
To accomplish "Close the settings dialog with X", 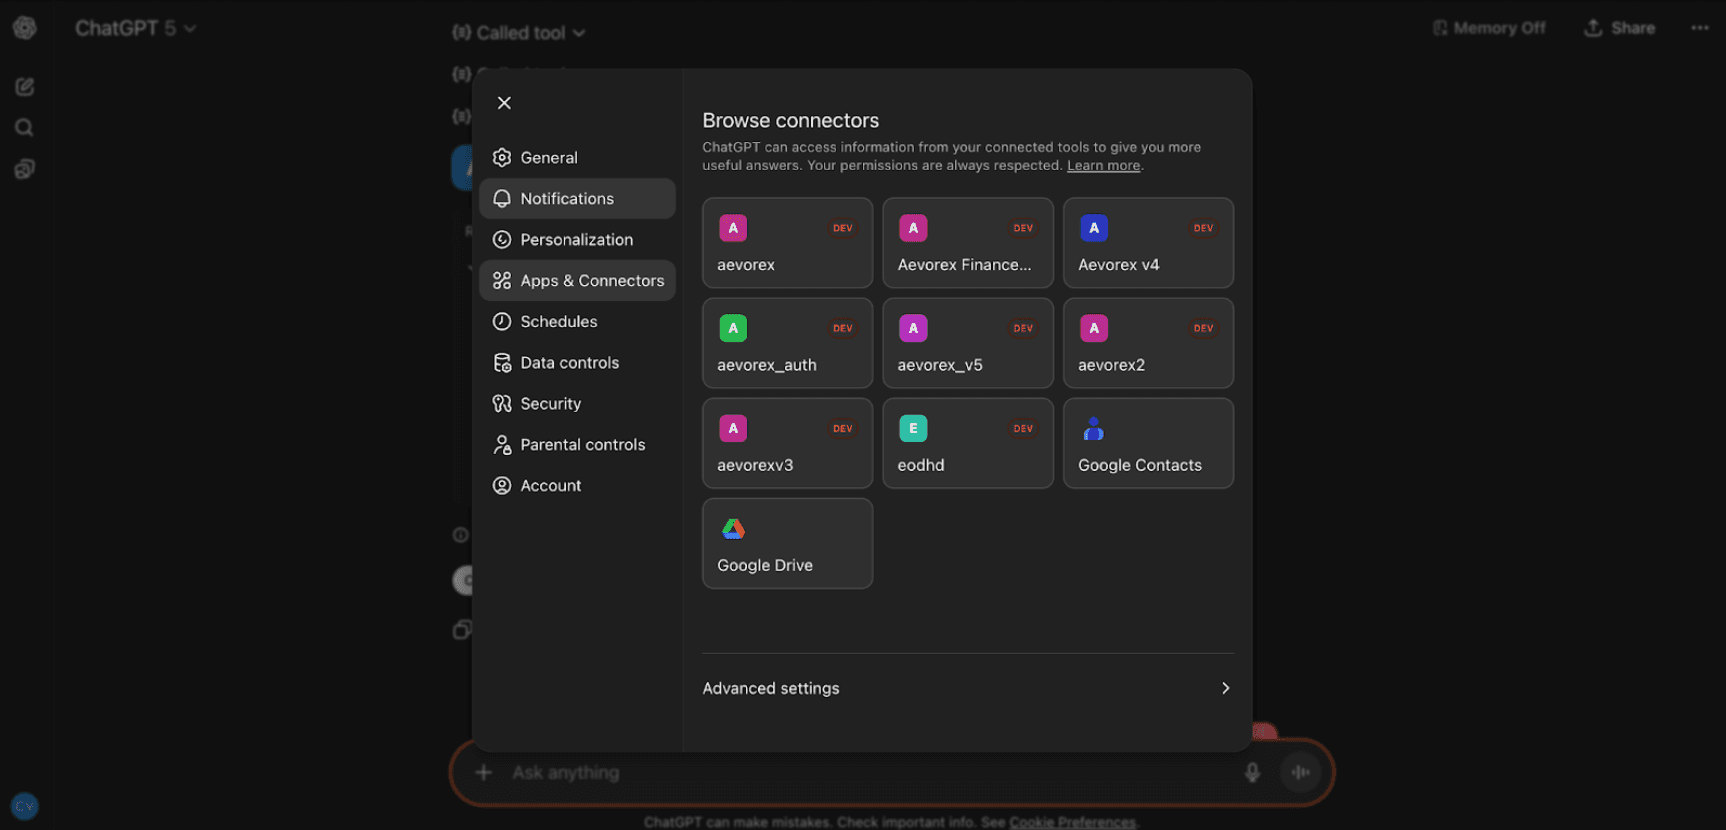I will (x=504, y=103).
